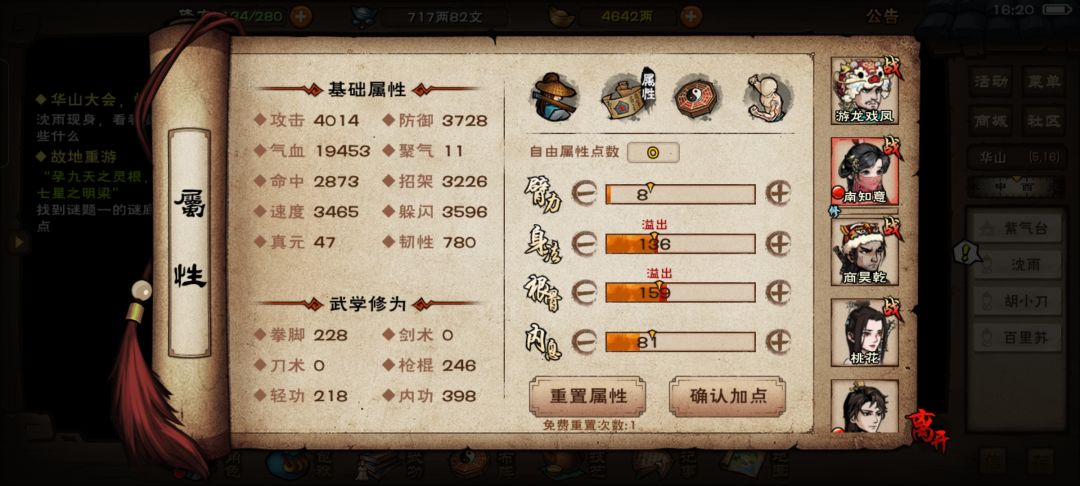Image resolution: width=1080 pixels, height=486 pixels.
Task: Open the body meridian figure icon tab
Action: click(767, 96)
